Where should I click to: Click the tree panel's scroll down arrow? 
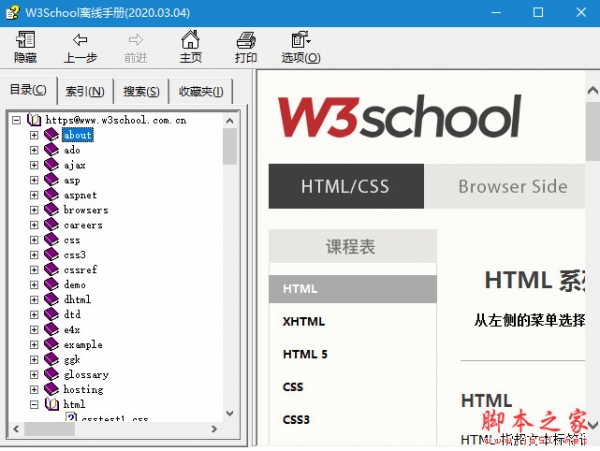coord(230,413)
